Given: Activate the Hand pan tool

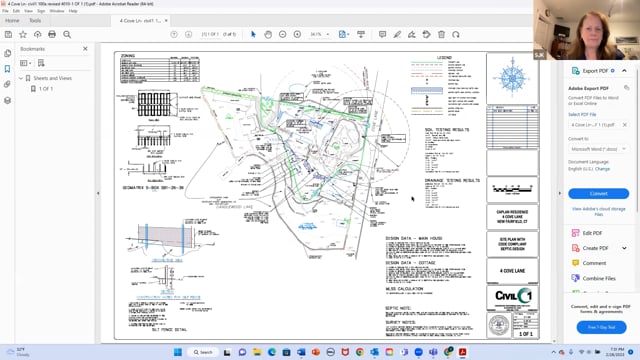Looking at the screenshot, I should click(268, 35).
